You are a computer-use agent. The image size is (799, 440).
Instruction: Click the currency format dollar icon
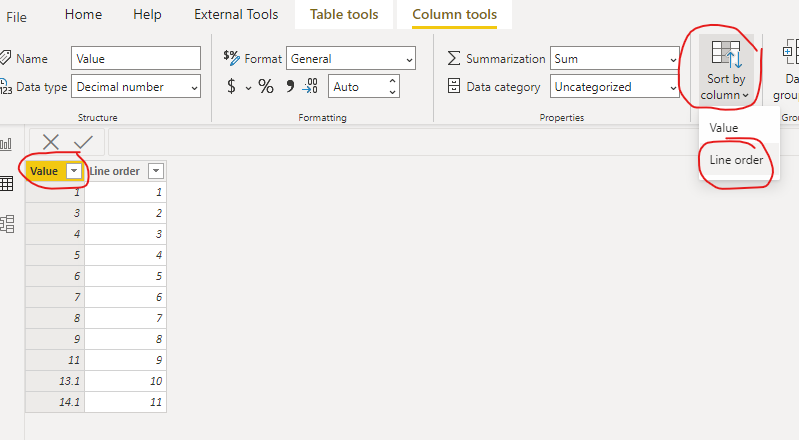coord(231,86)
